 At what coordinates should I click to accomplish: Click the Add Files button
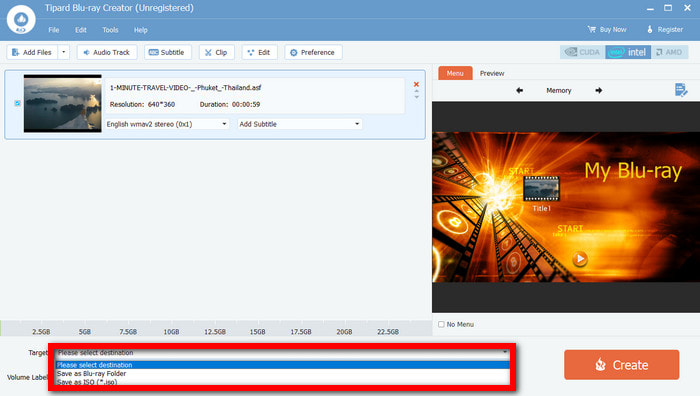coord(32,52)
